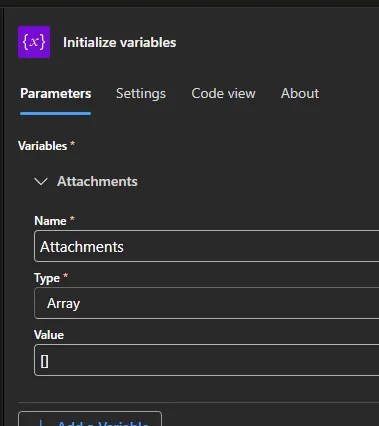Viewport: 379px width, 426px height.
Task: Click the Value field label
Action: point(49,335)
